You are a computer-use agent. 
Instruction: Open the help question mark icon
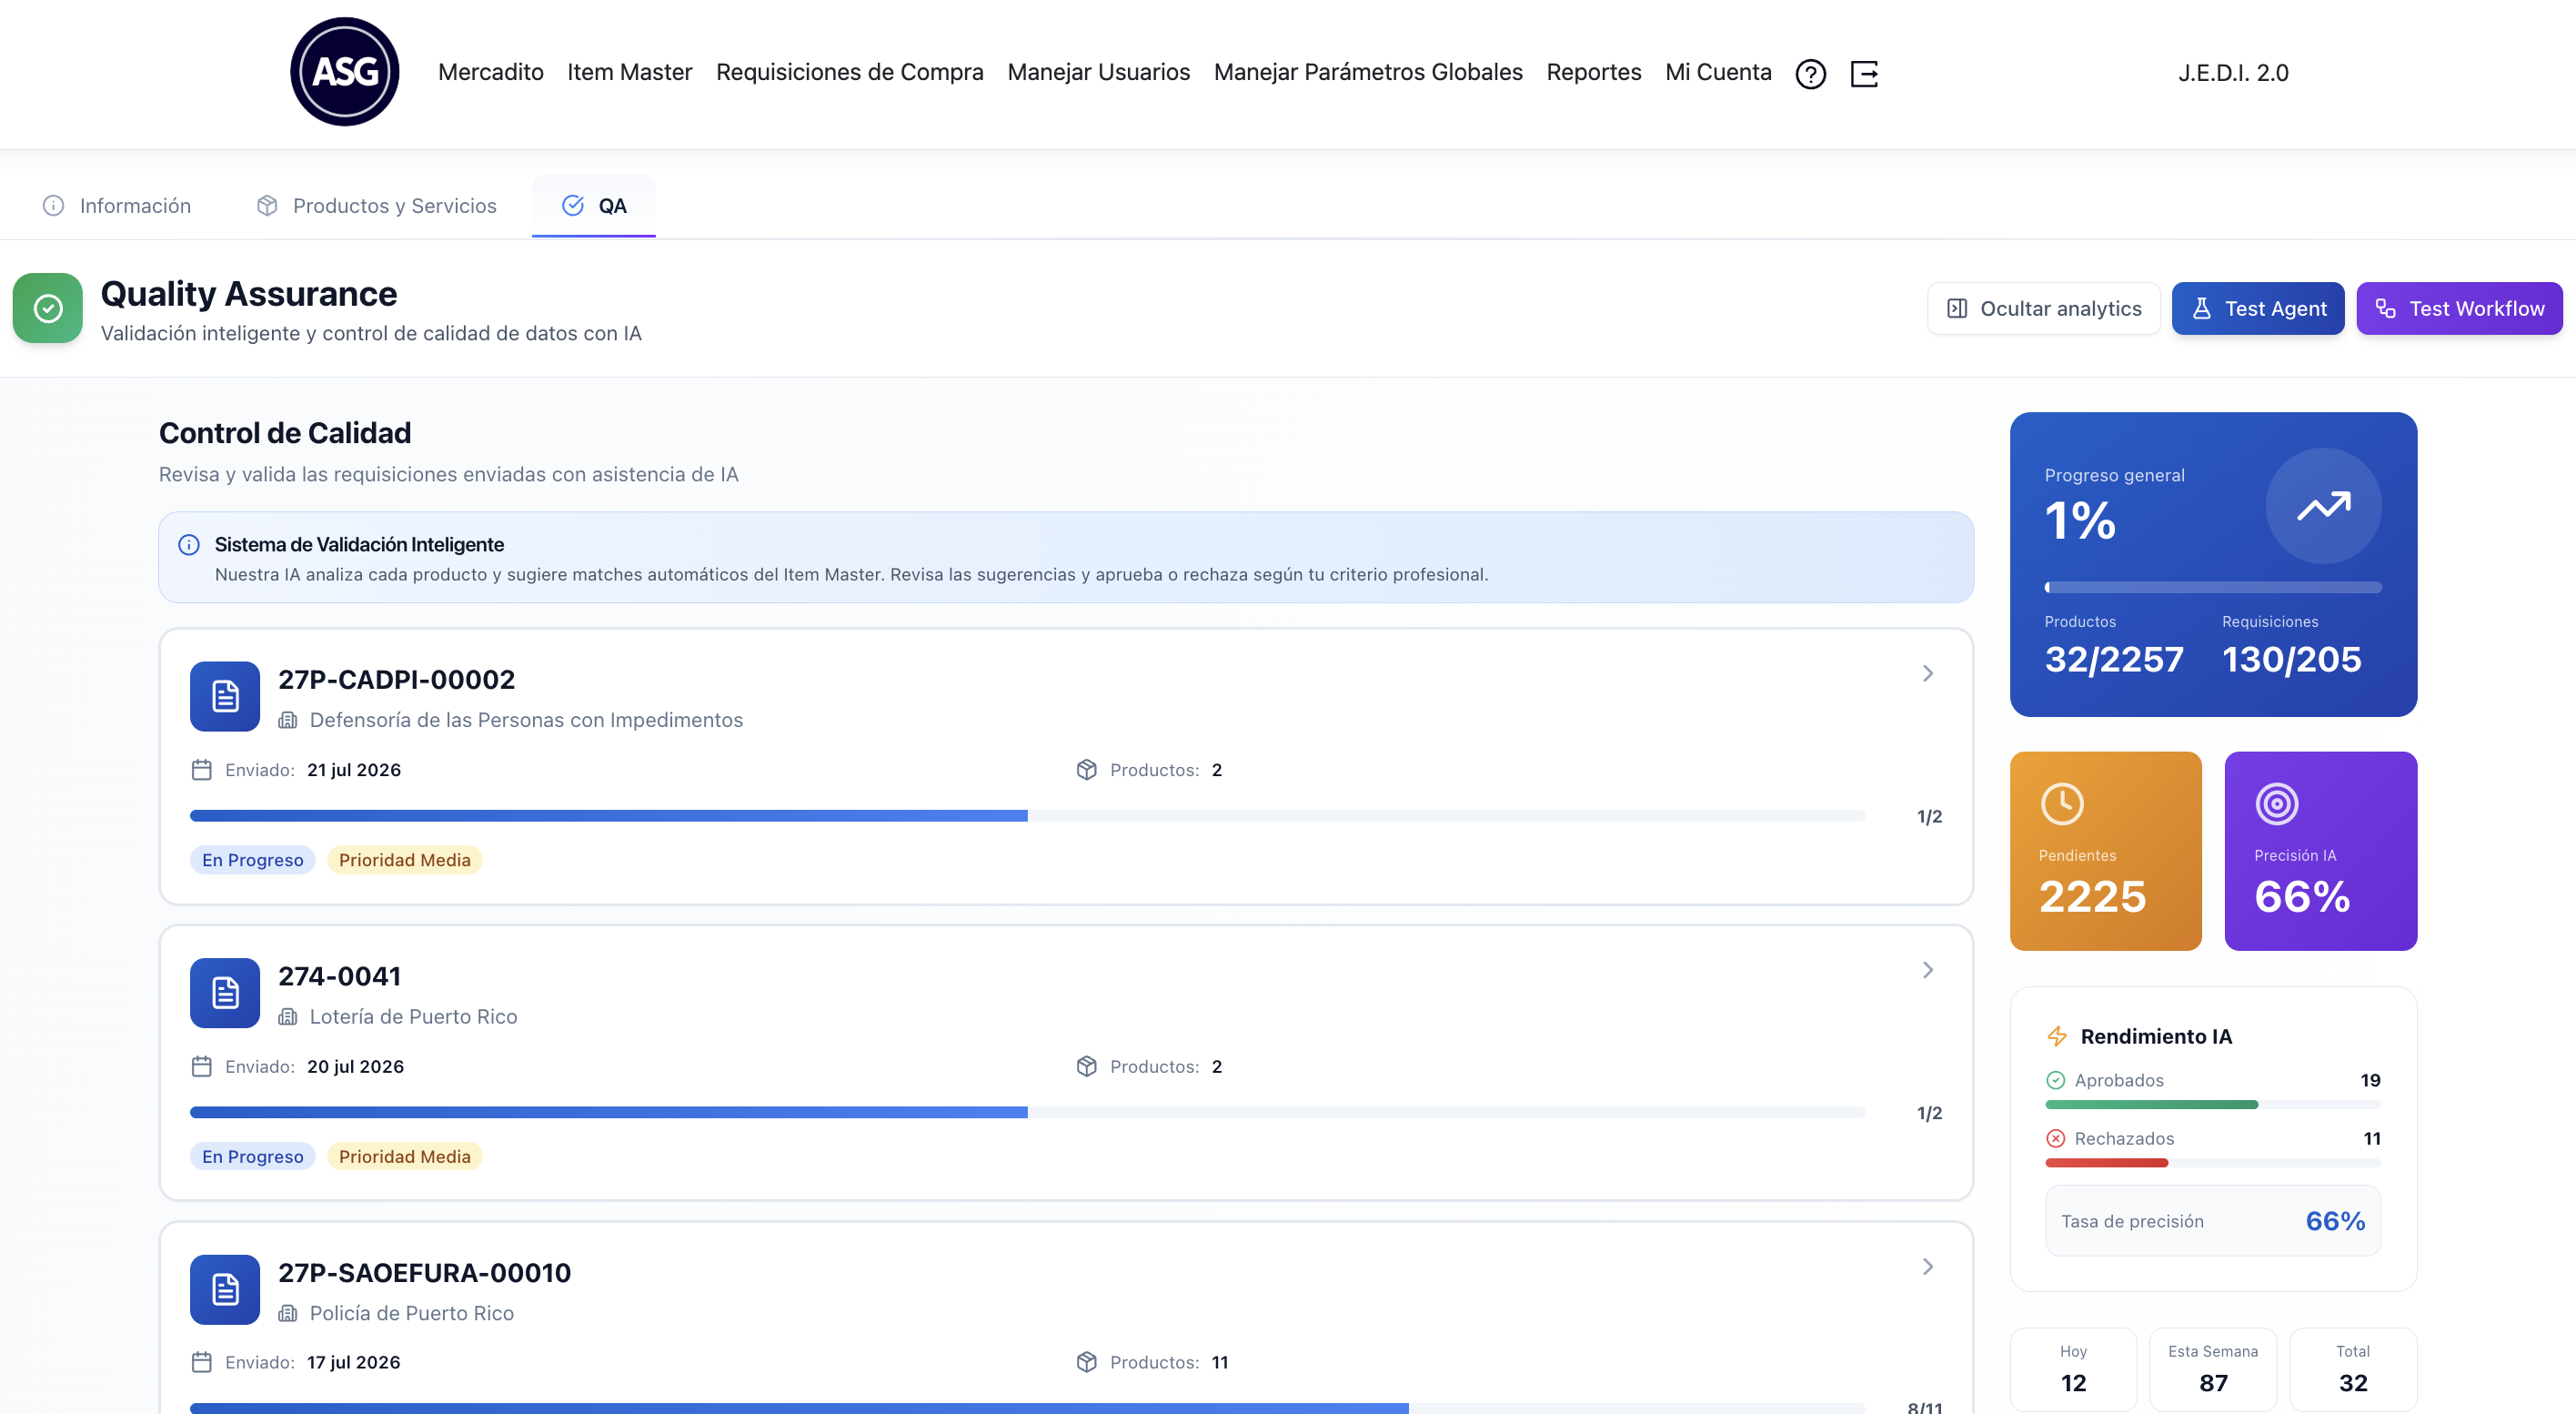1810,73
